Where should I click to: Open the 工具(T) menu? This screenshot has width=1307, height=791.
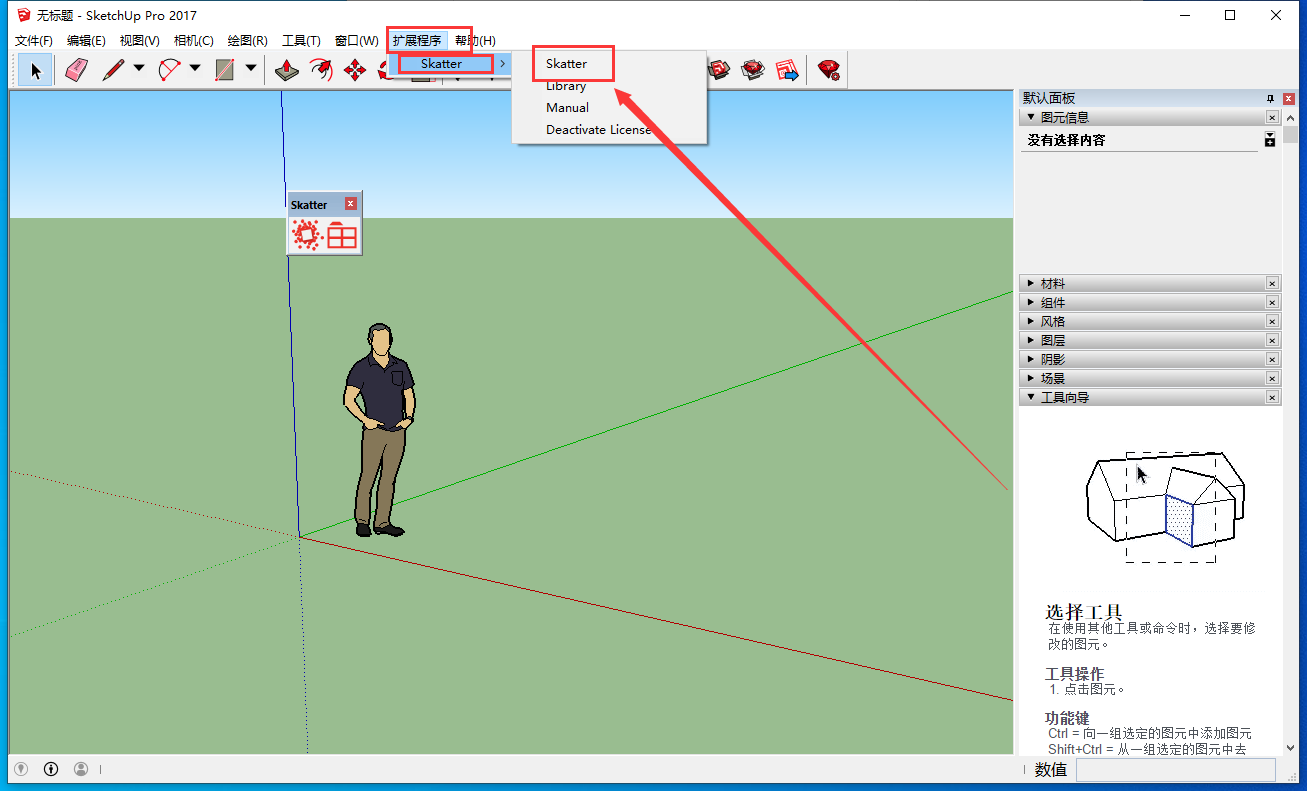click(x=301, y=41)
